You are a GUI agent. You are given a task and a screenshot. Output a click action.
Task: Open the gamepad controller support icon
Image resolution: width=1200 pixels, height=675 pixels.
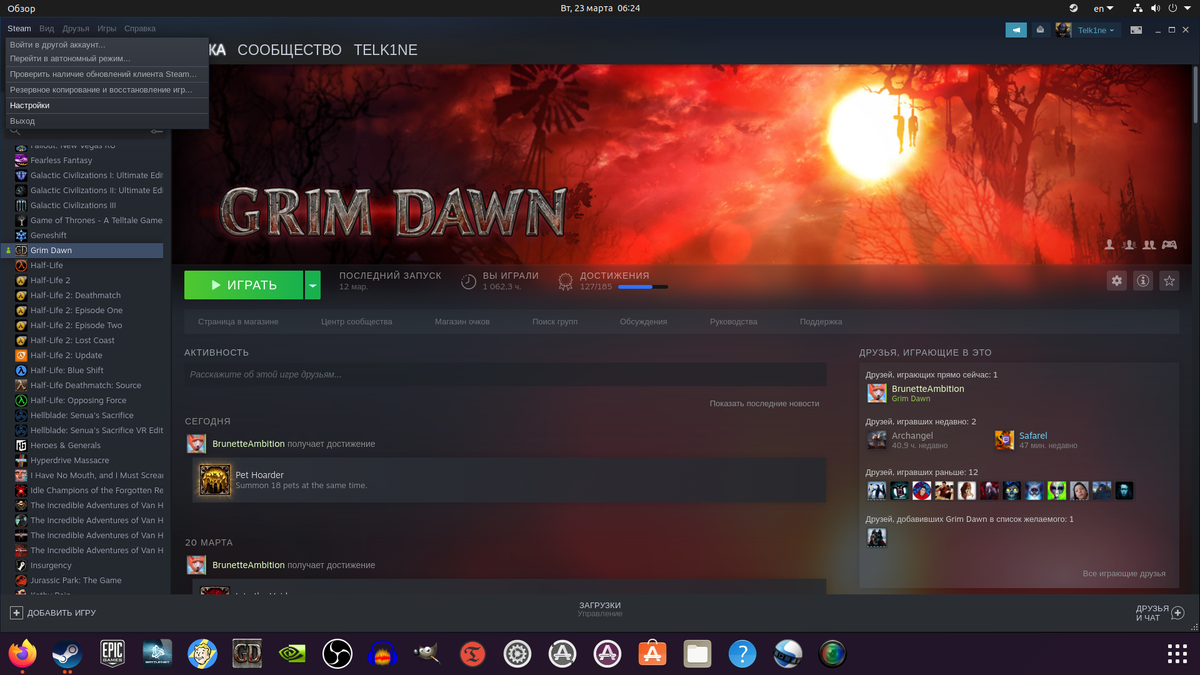click(x=1168, y=244)
